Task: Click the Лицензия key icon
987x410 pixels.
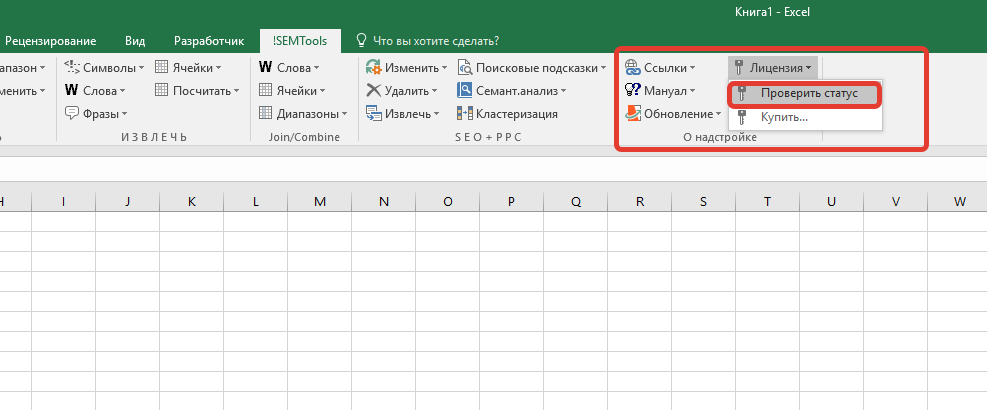Action: point(739,67)
